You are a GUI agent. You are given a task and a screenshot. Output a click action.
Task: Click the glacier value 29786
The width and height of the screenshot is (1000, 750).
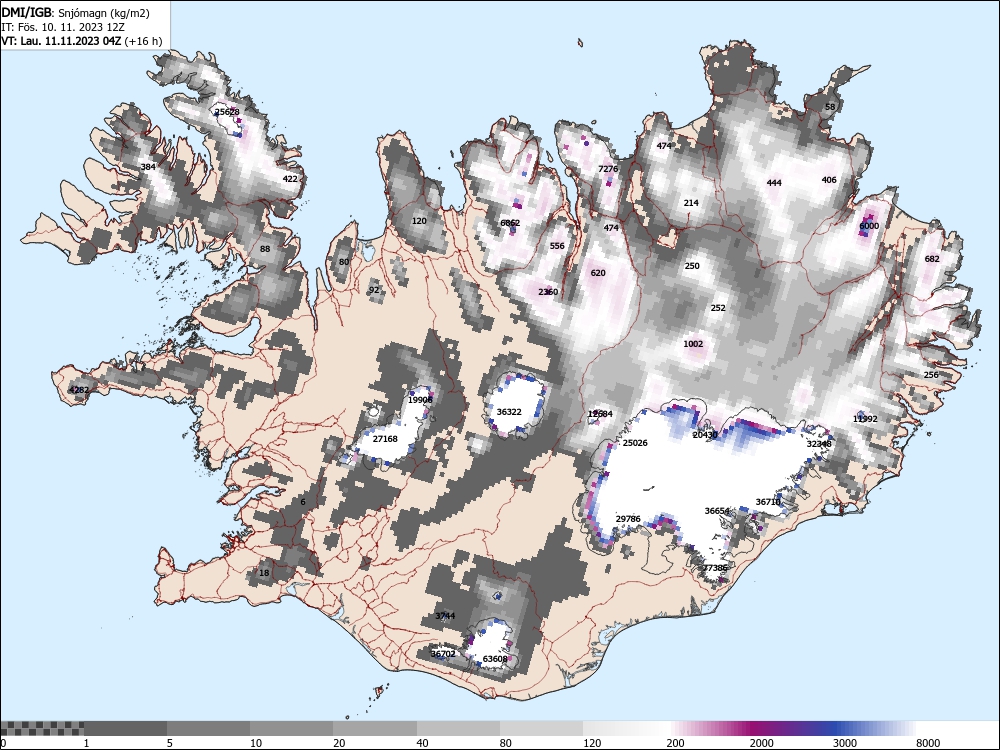tap(628, 518)
